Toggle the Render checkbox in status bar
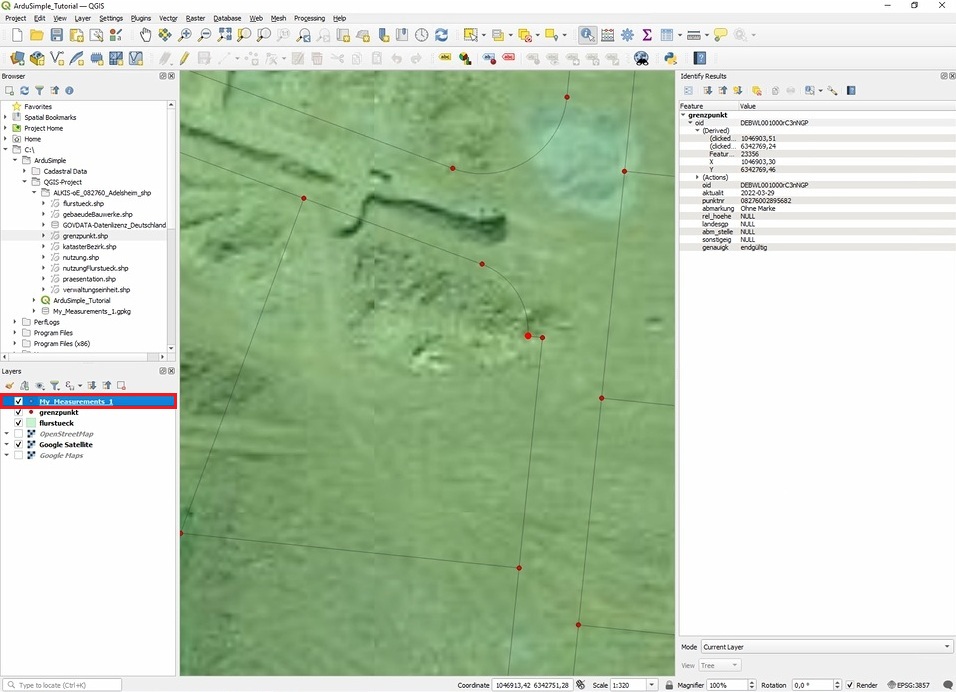Viewport: 956px width, 692px height. [850, 685]
